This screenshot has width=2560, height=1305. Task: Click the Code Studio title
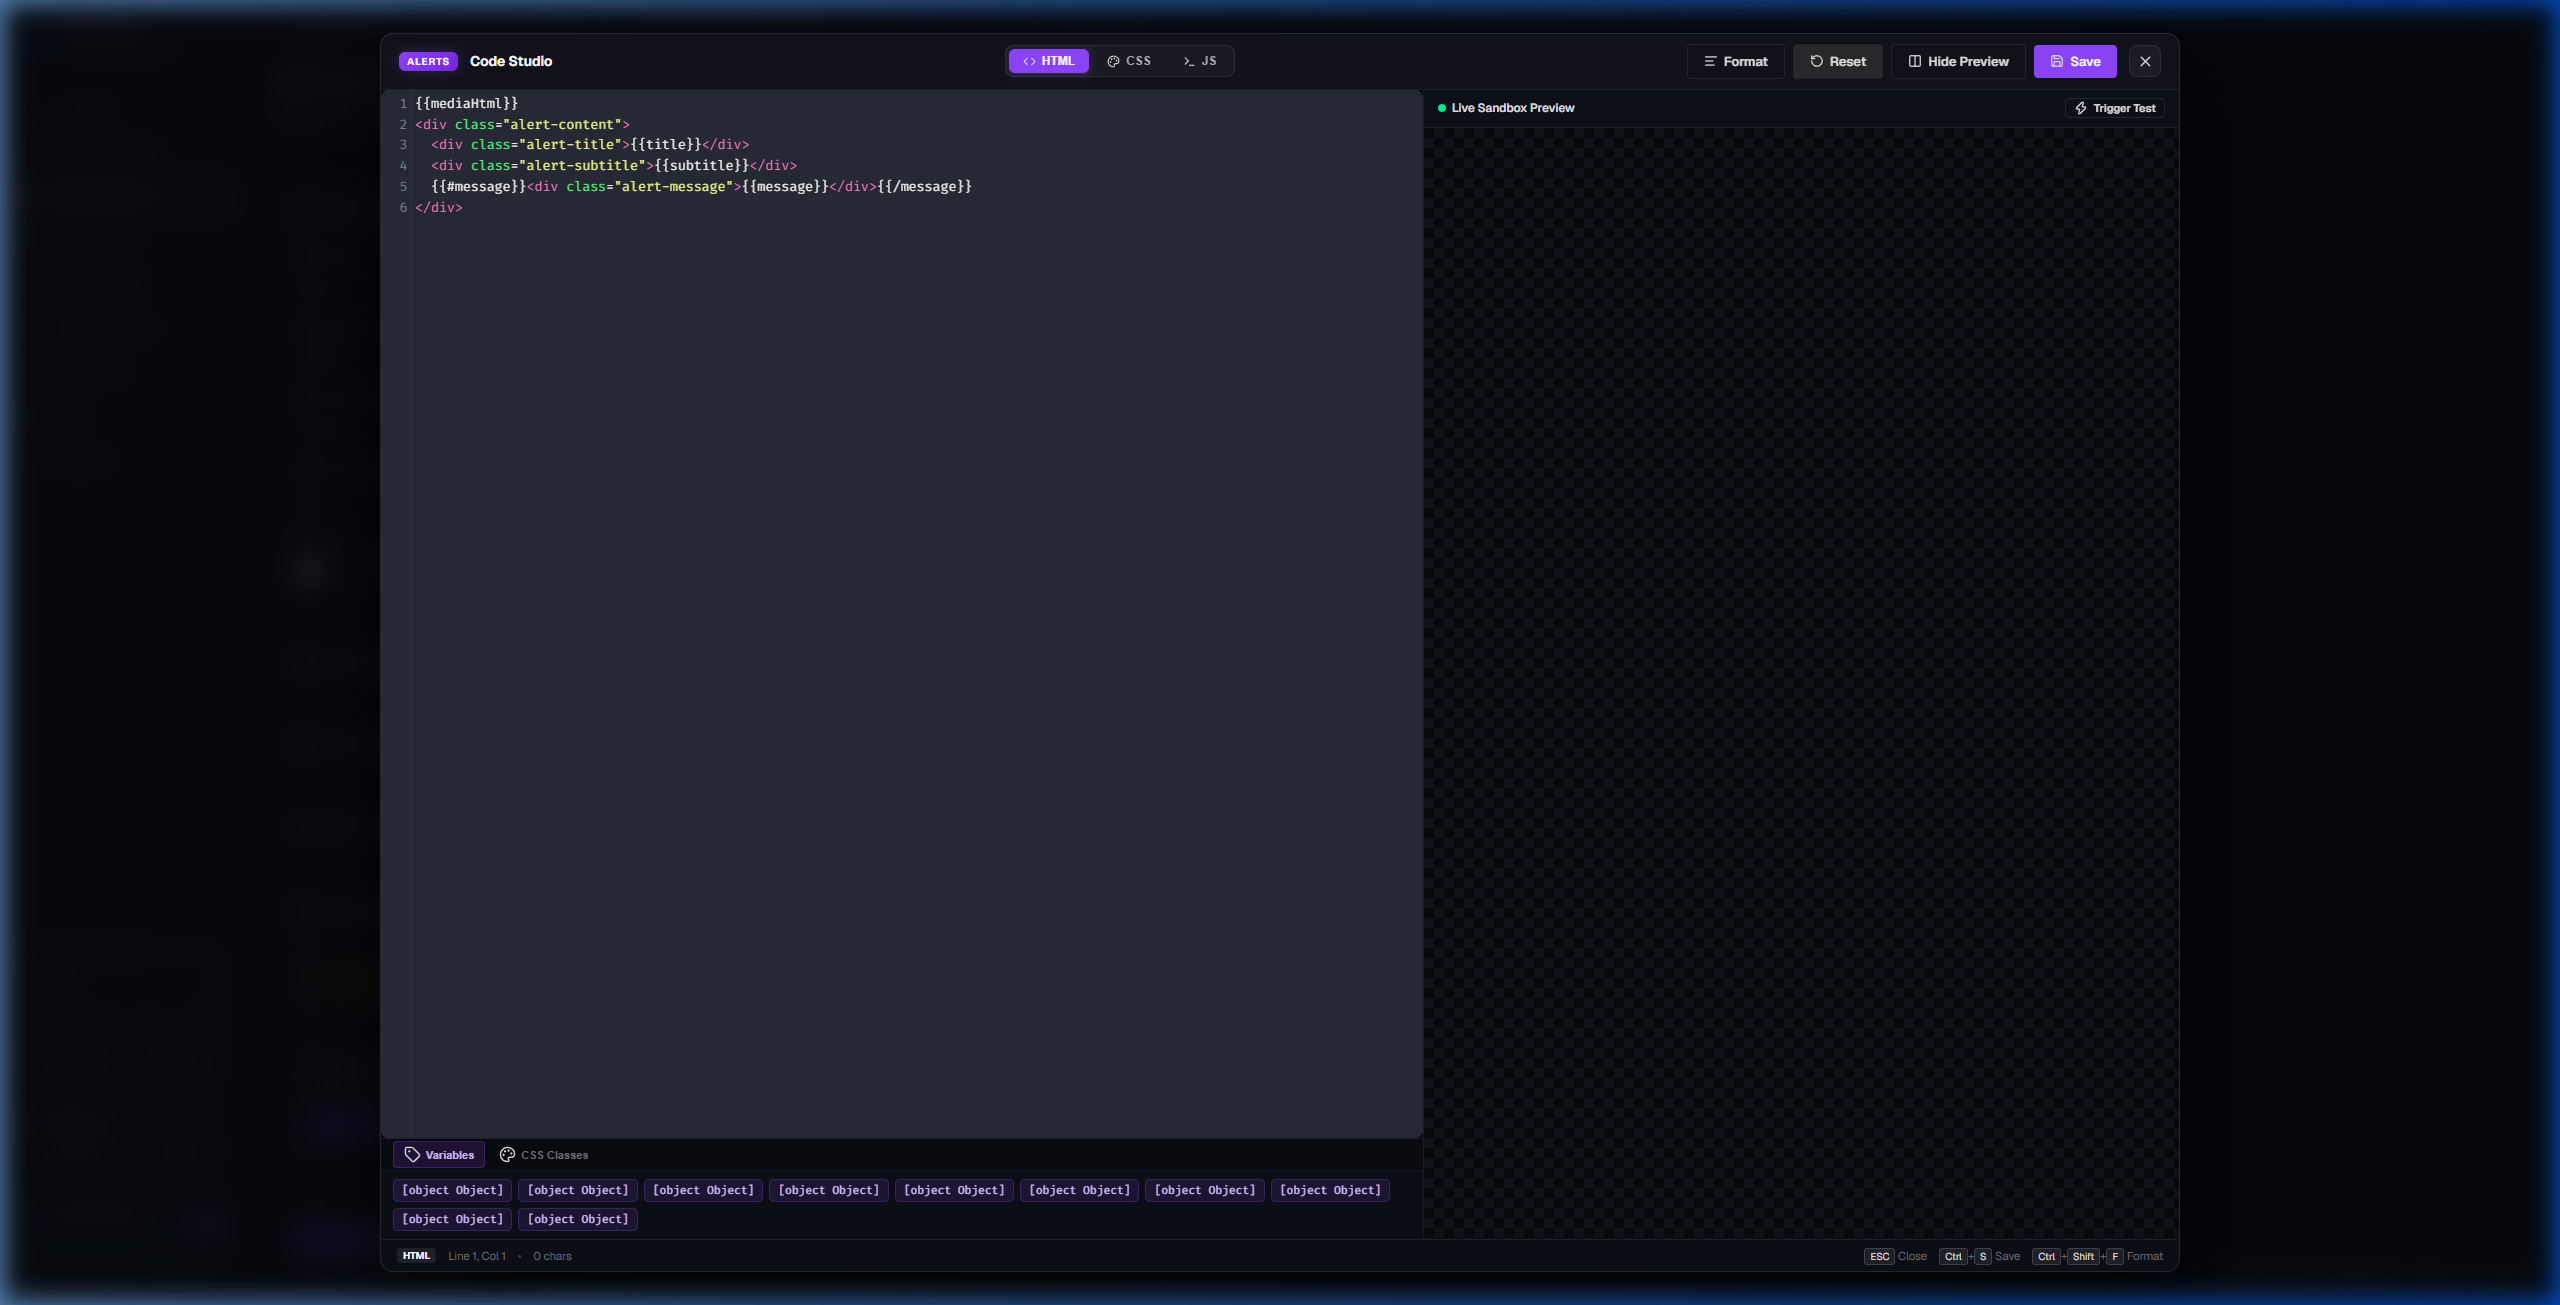point(511,61)
